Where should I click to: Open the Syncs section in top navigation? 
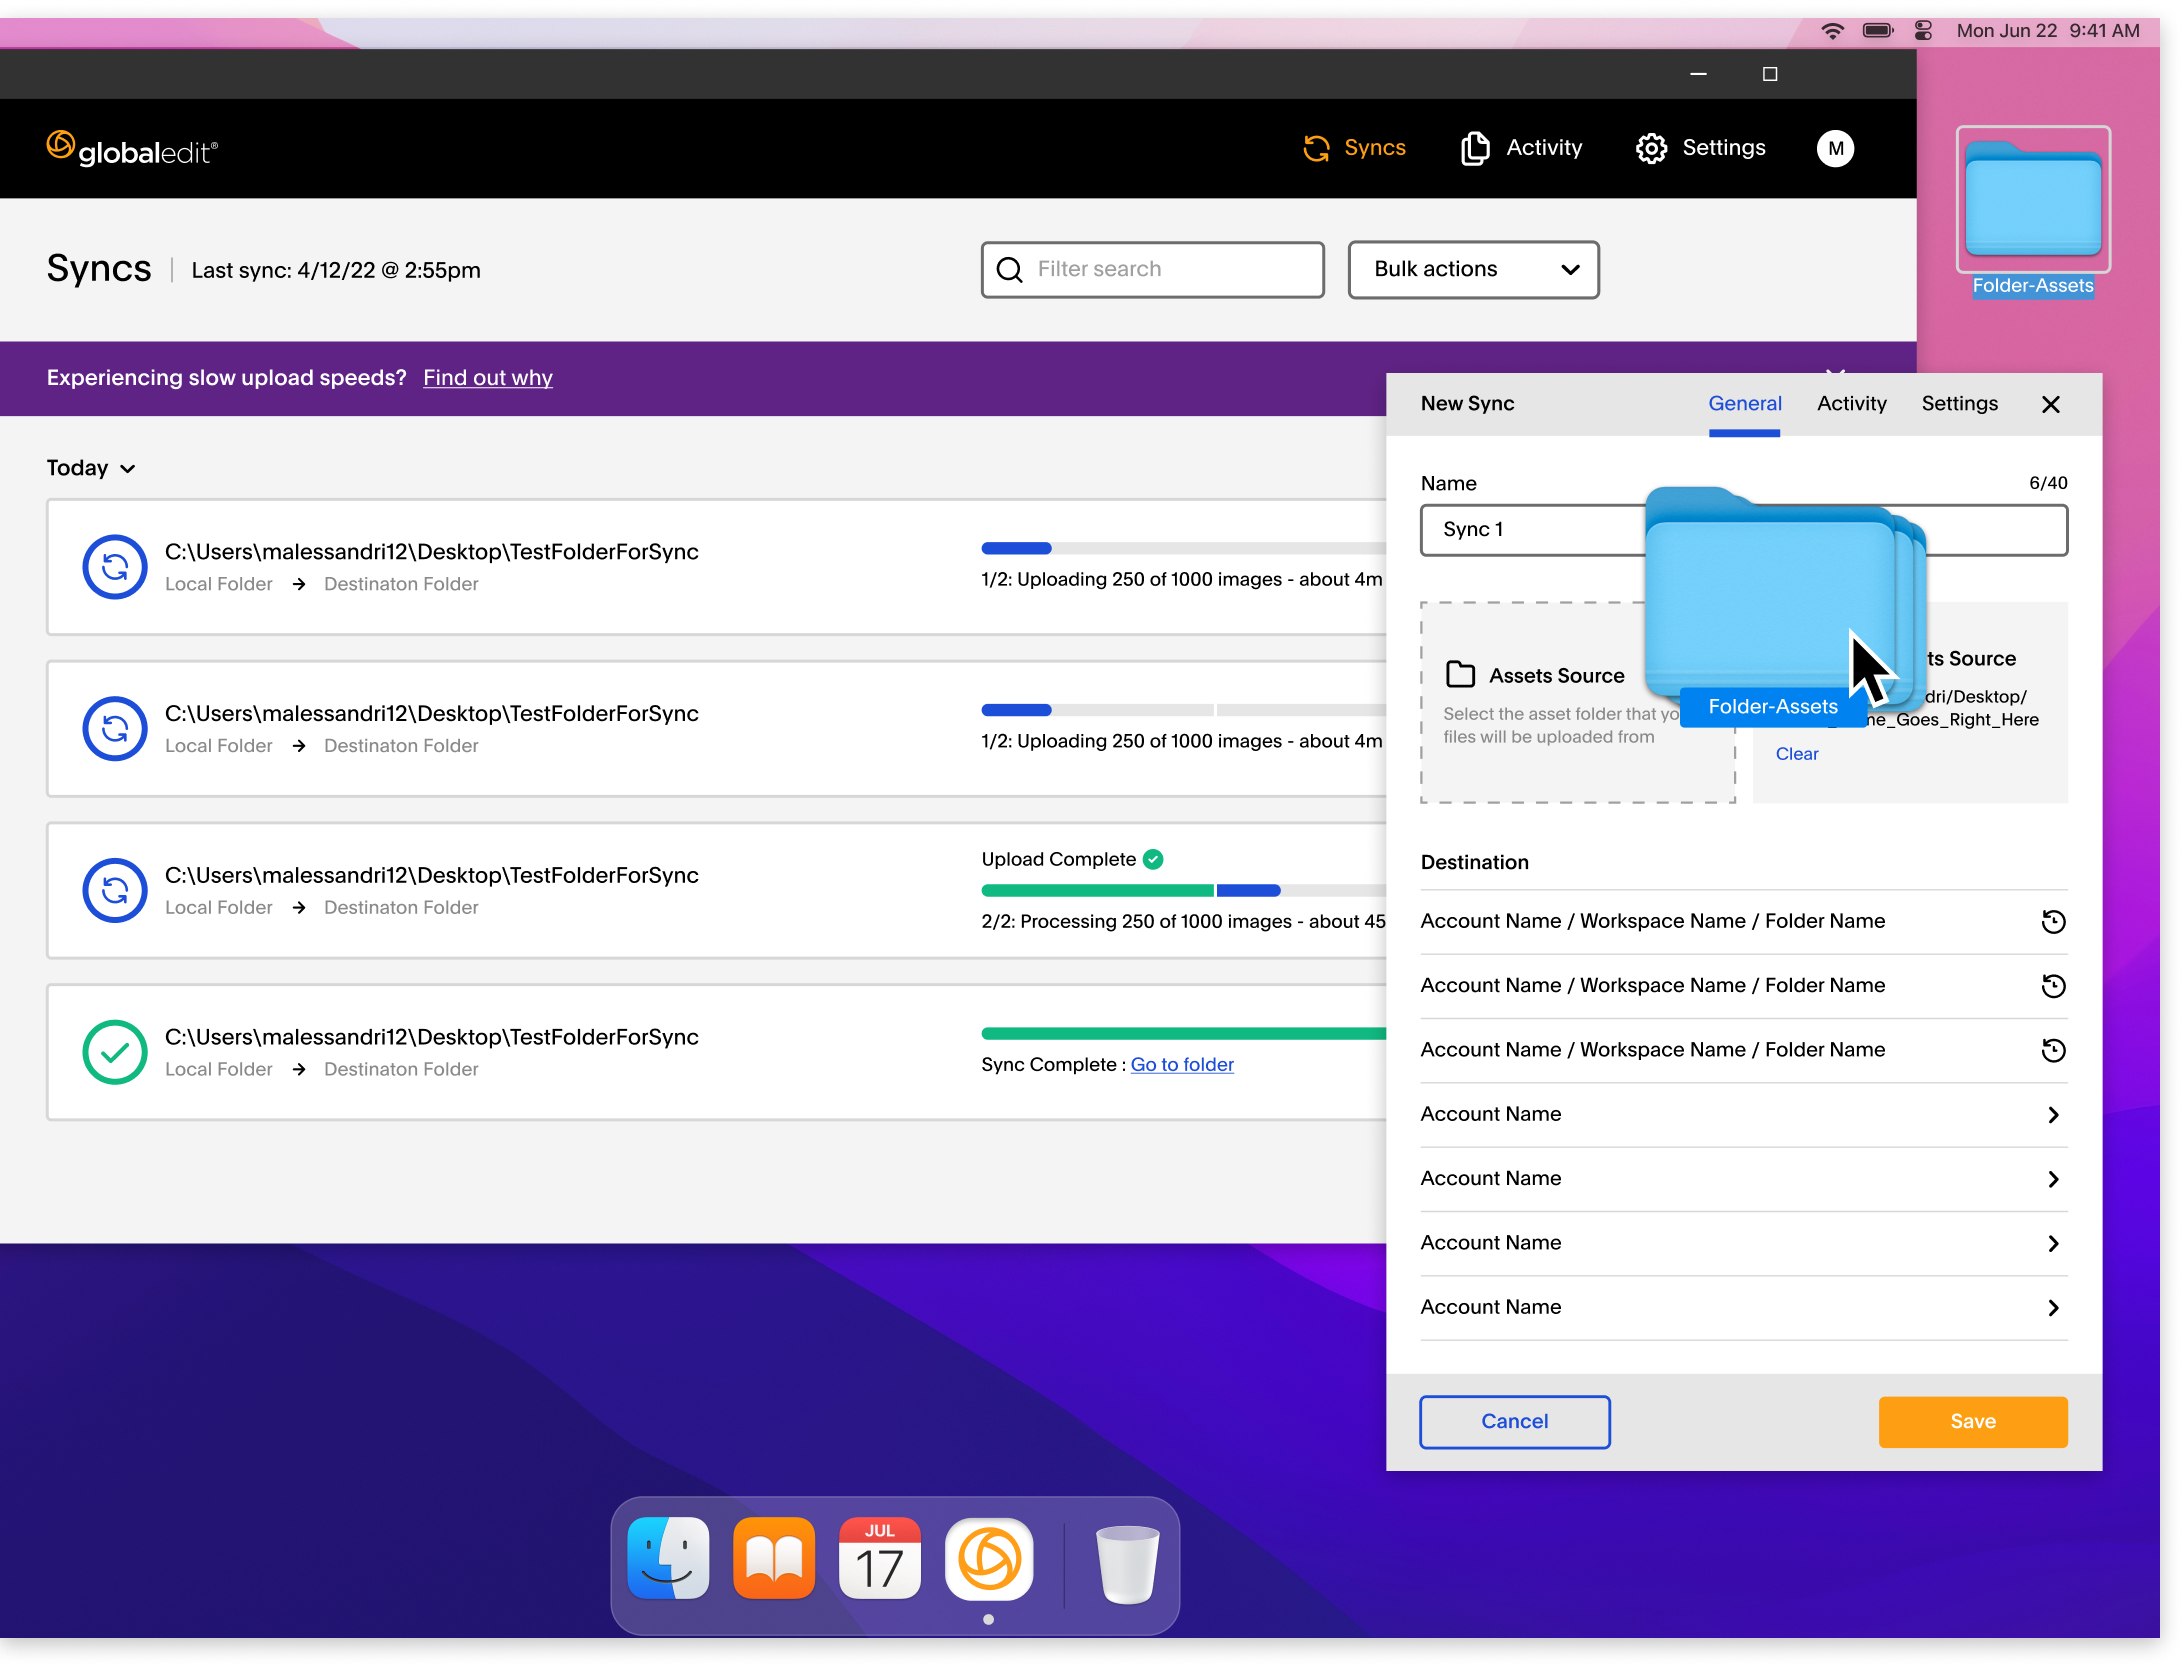coord(1354,148)
